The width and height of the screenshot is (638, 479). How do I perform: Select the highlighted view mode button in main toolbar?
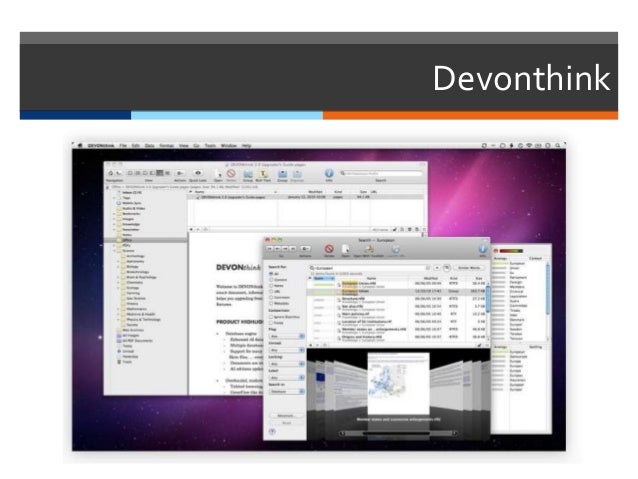pos(160,173)
